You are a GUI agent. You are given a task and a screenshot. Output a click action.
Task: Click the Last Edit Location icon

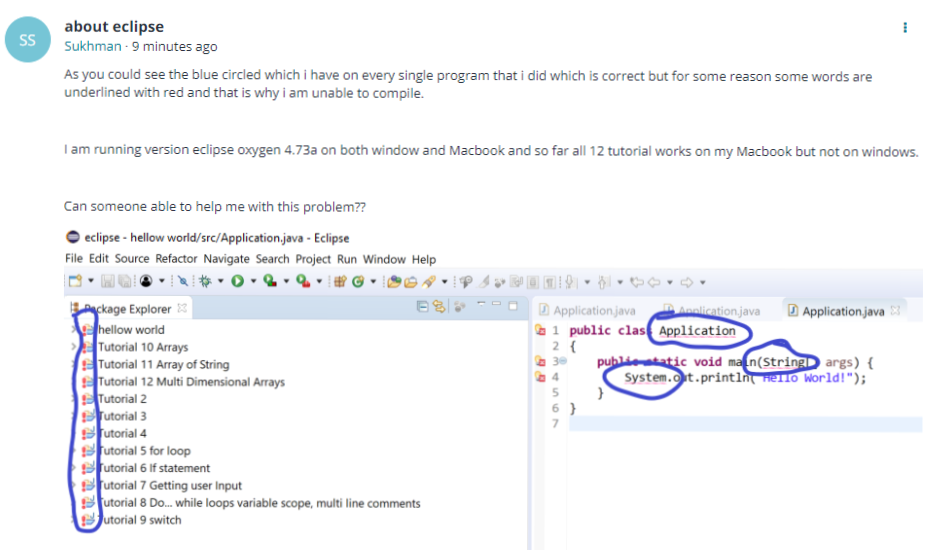coord(637,282)
